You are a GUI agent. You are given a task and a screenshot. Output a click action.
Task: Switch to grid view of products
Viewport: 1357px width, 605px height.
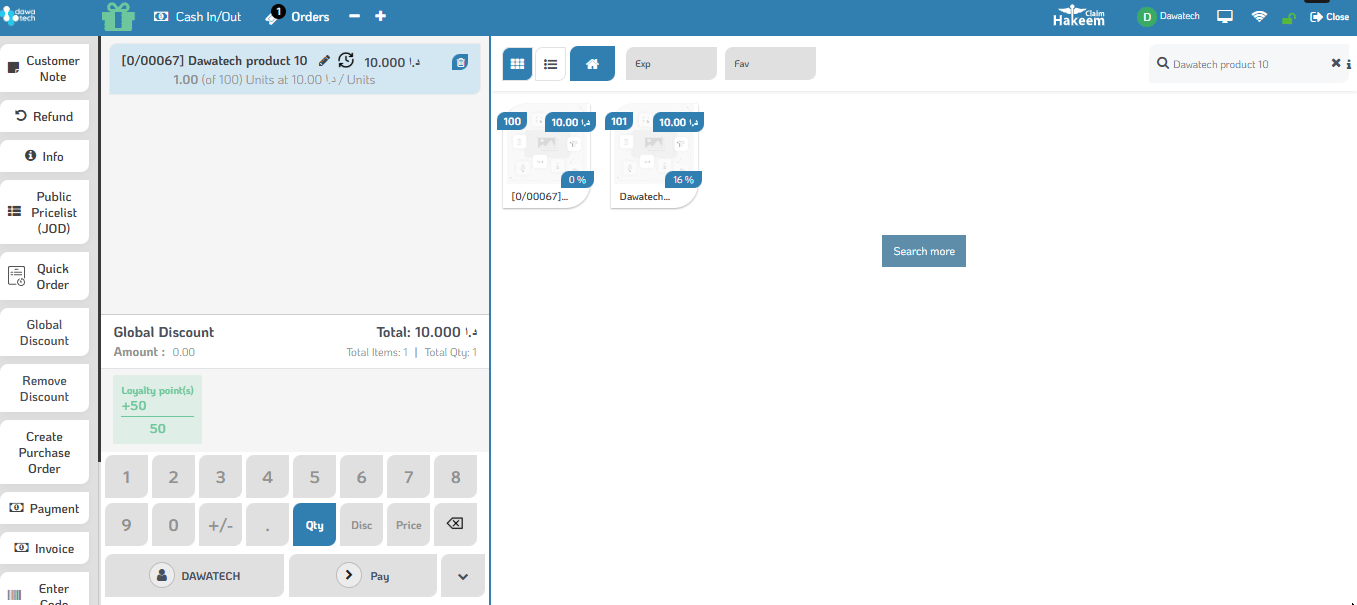click(517, 64)
